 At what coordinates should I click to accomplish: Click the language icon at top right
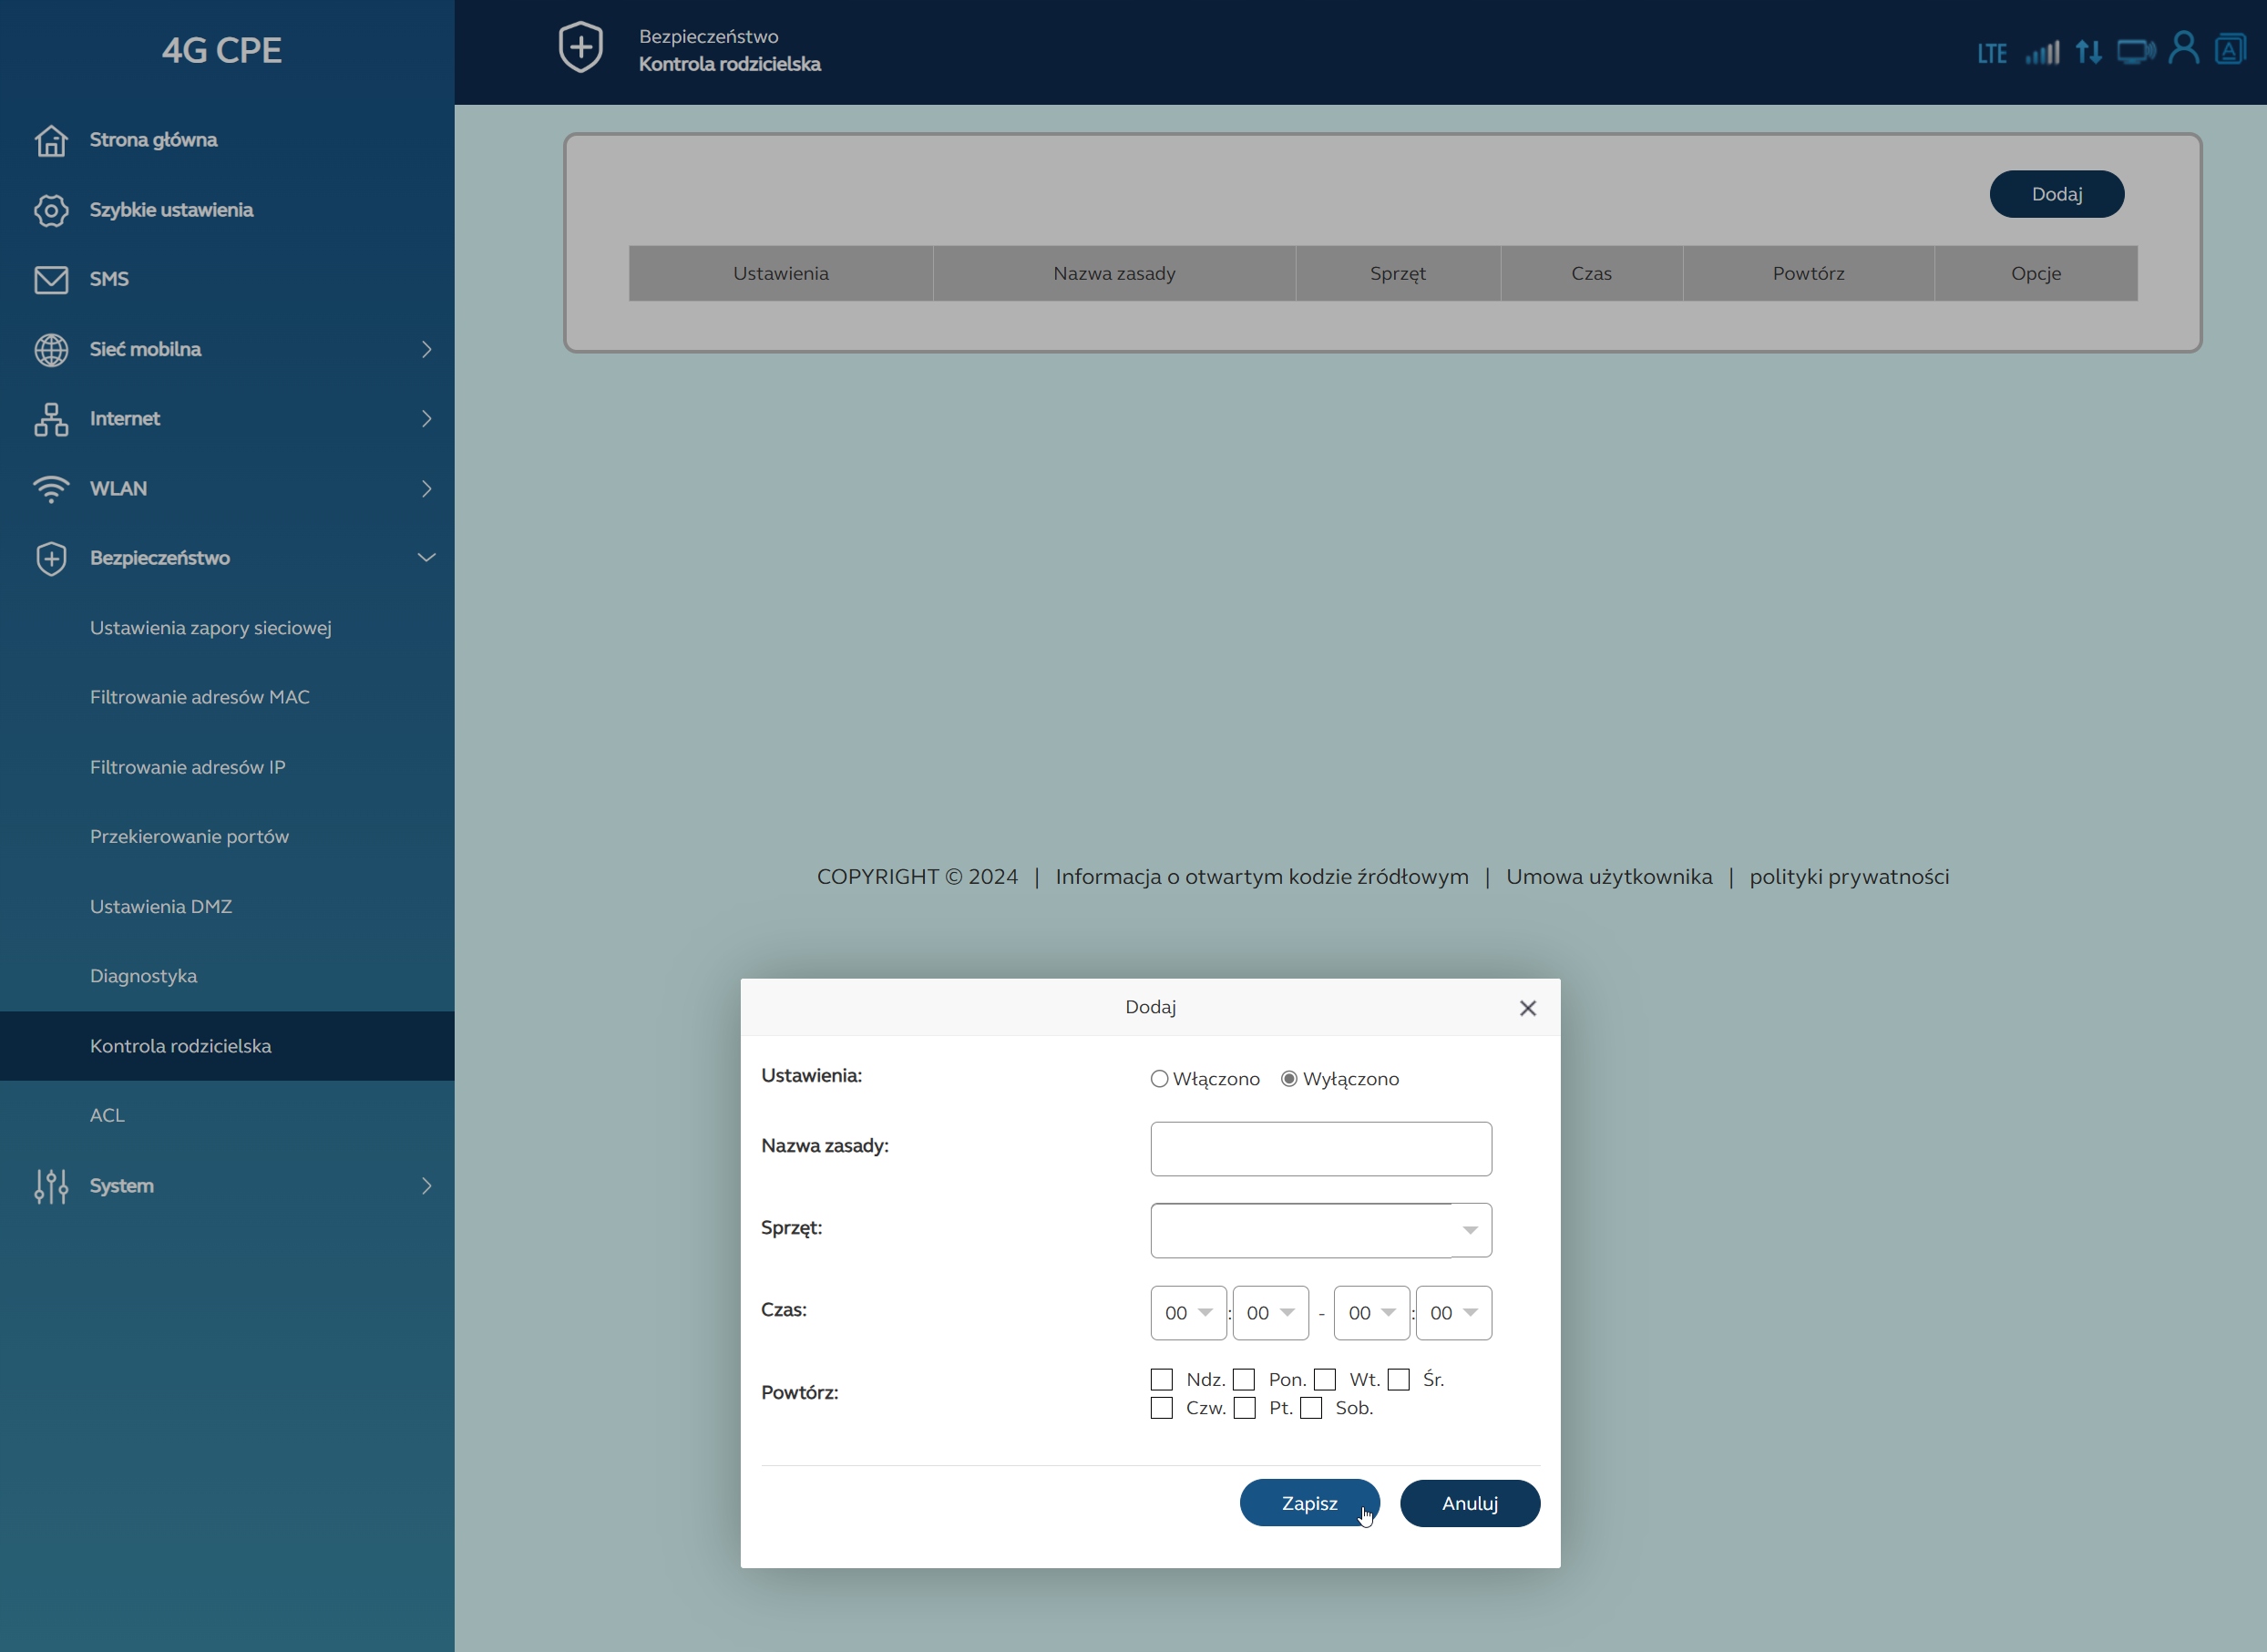pyautogui.click(x=2230, y=49)
